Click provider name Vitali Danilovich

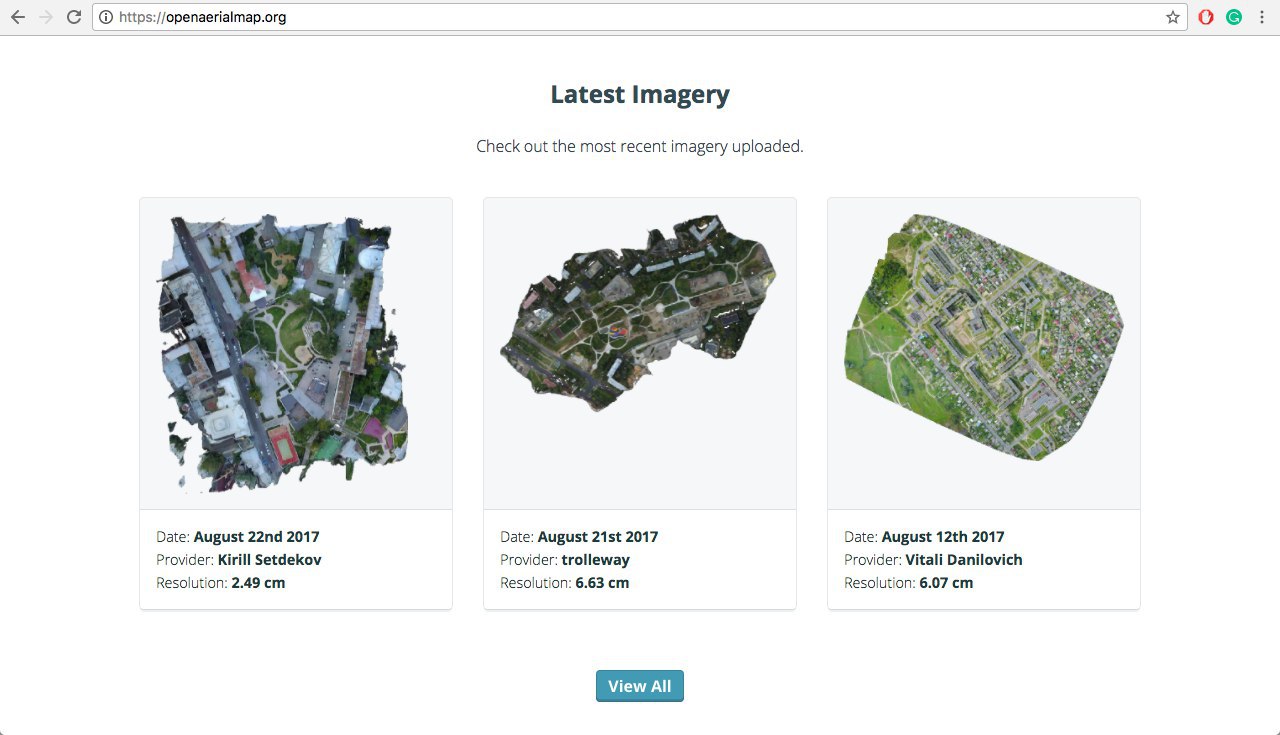click(x=964, y=560)
